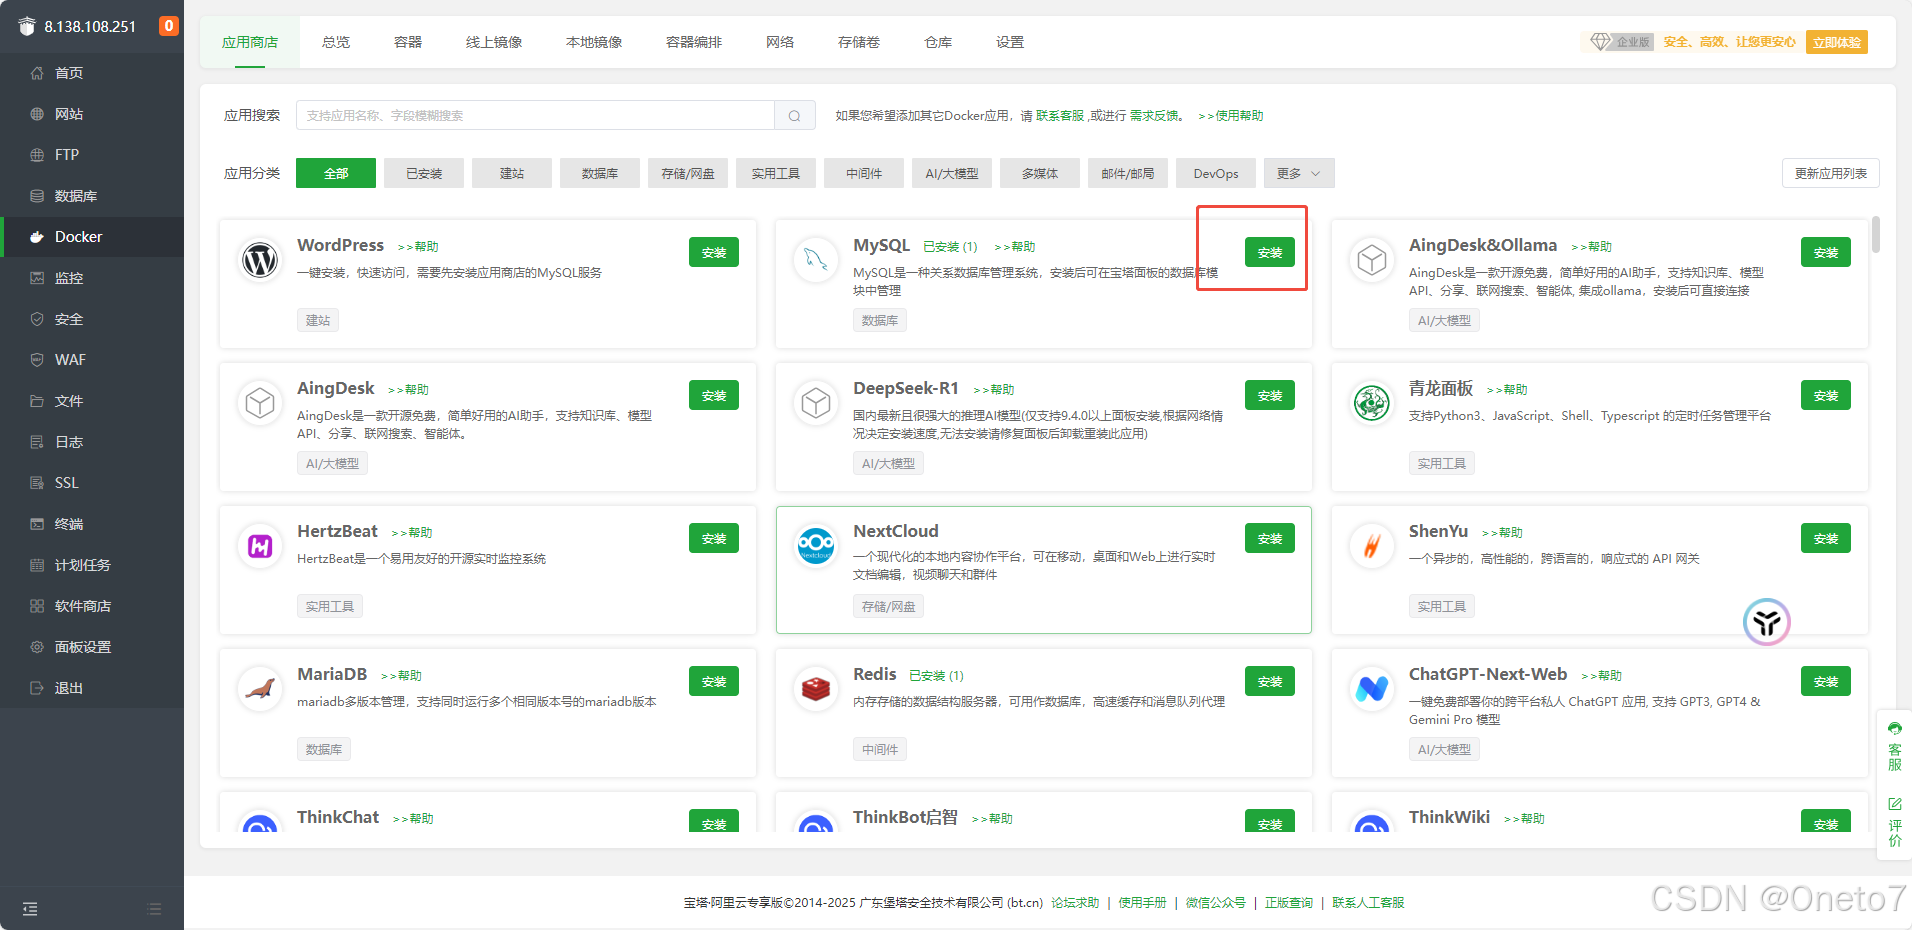Collapse the sidebar menu icon at bottom
Screen dimensions: 1912x930
pos(30,909)
